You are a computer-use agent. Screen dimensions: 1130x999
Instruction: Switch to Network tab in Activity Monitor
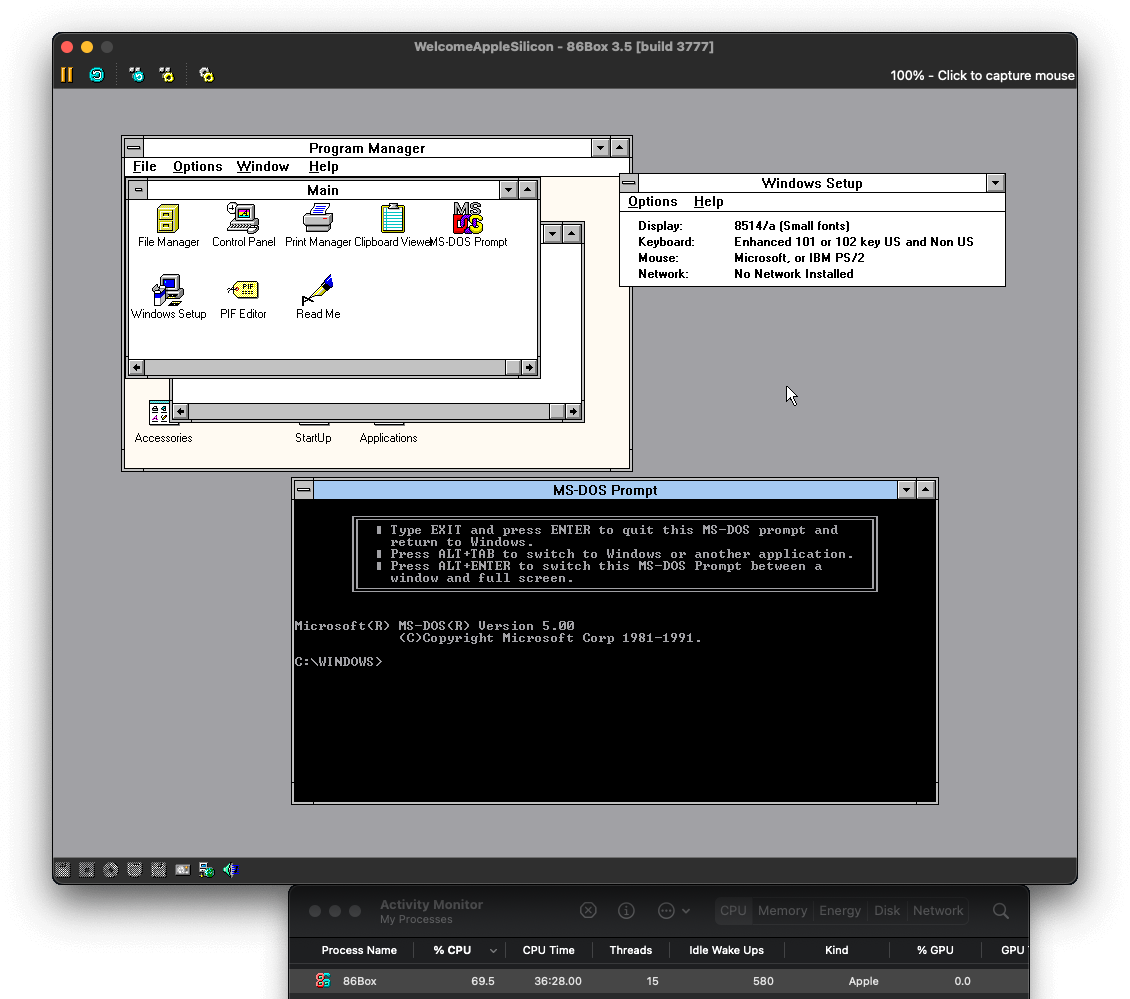click(938, 910)
